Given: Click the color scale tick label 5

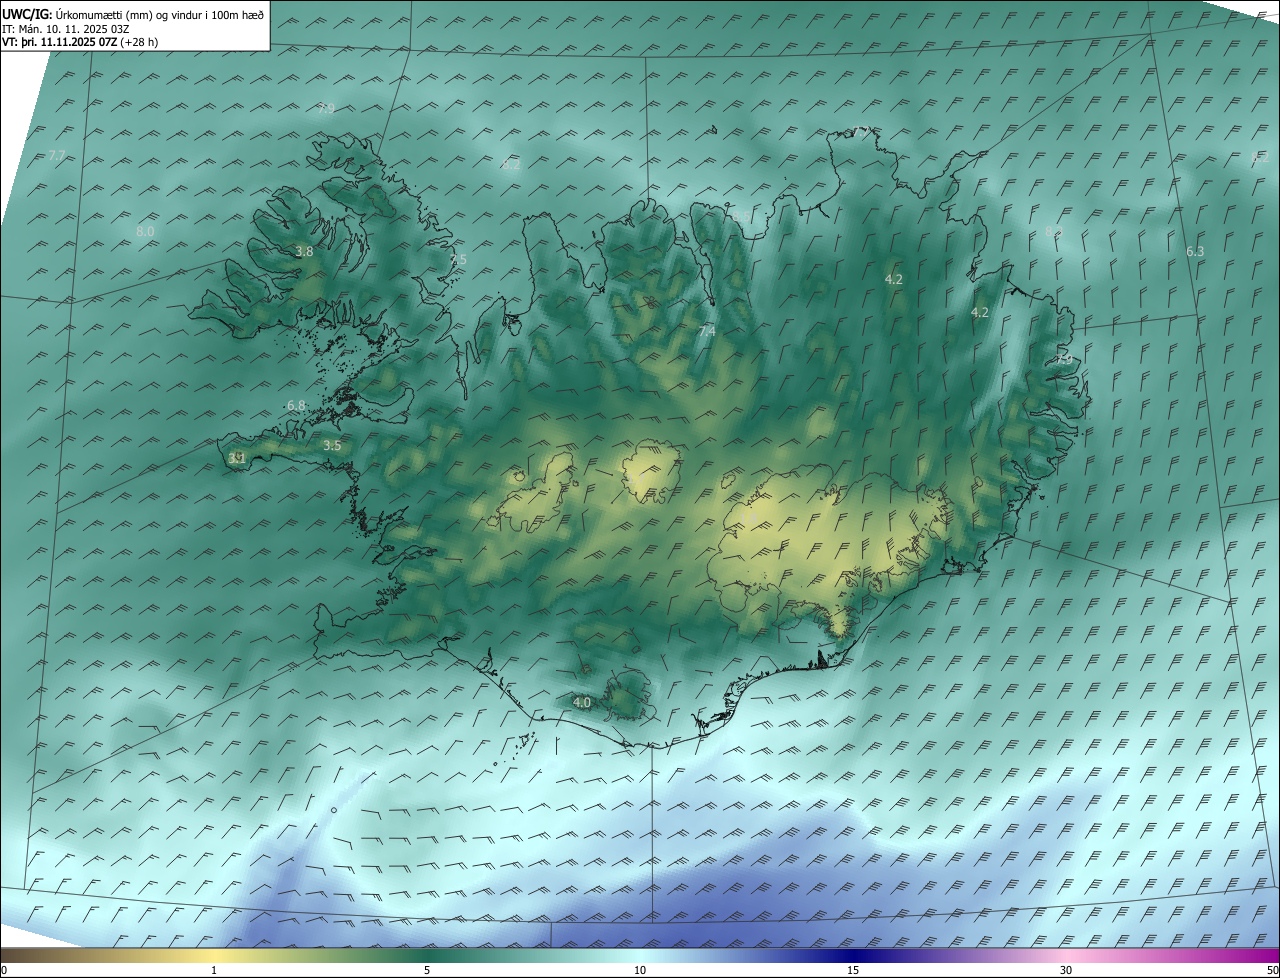Looking at the screenshot, I should [x=427, y=971].
